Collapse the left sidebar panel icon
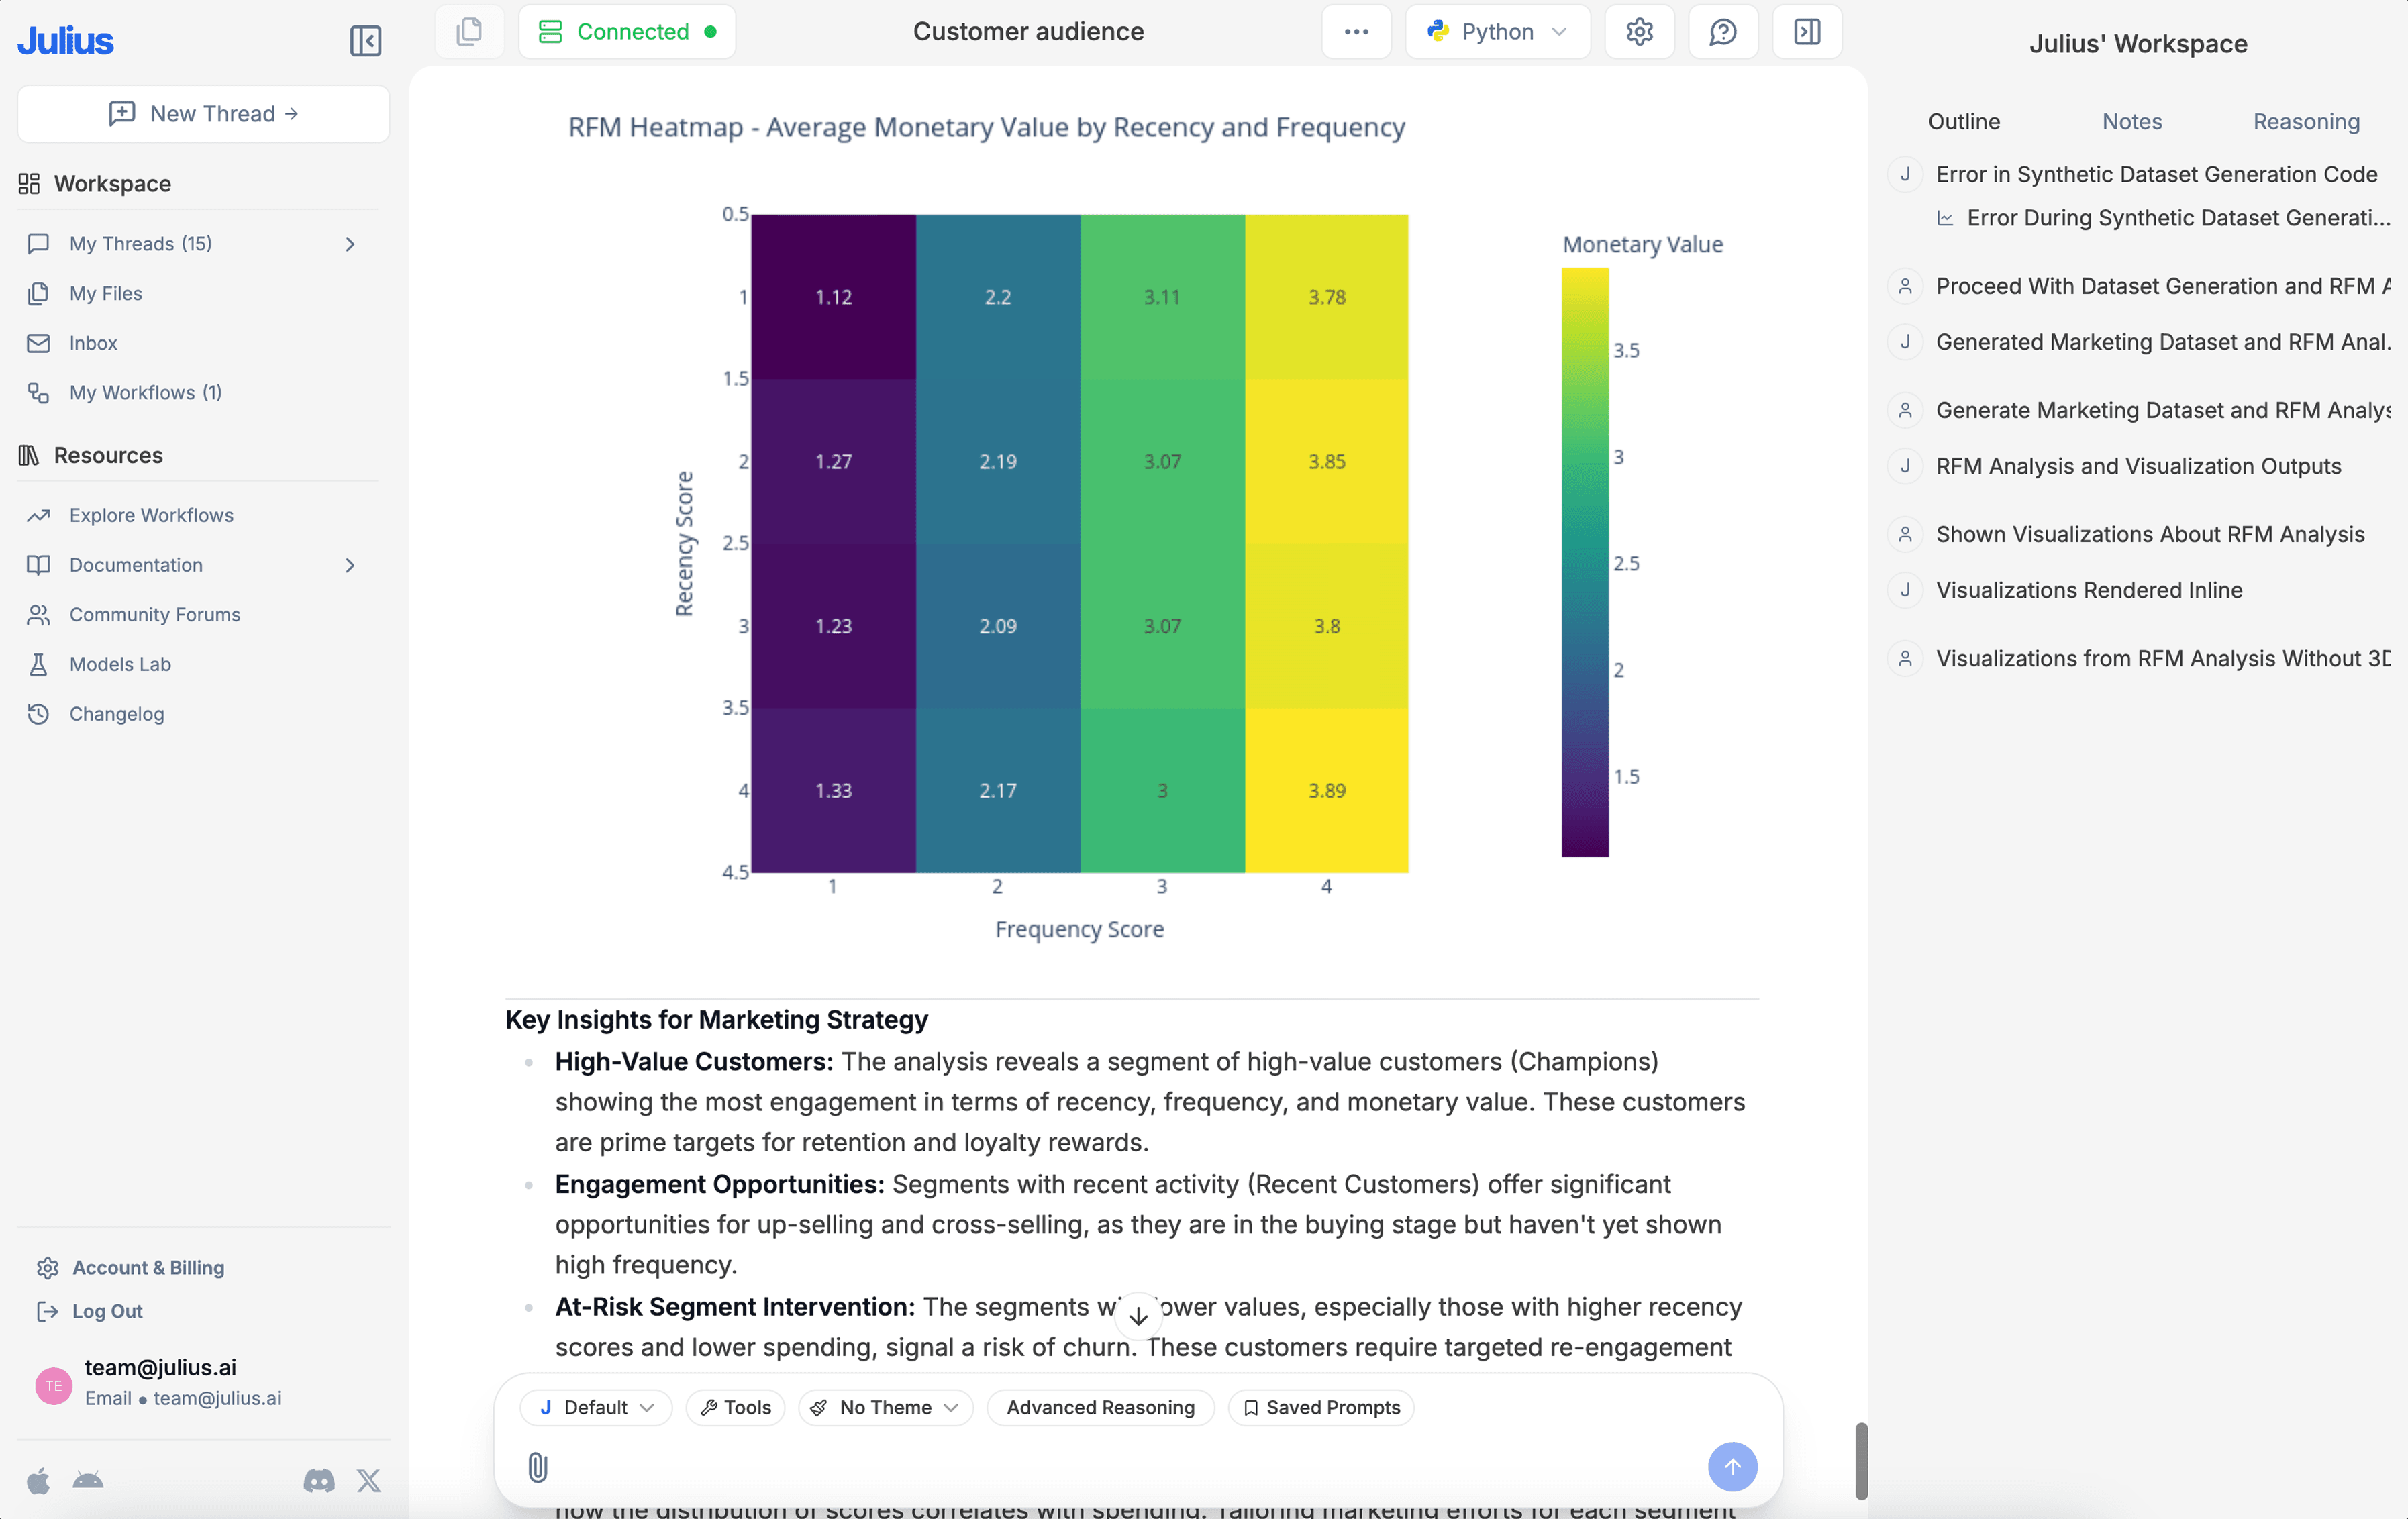Screen dimensions: 2408x1519 click(x=365, y=41)
